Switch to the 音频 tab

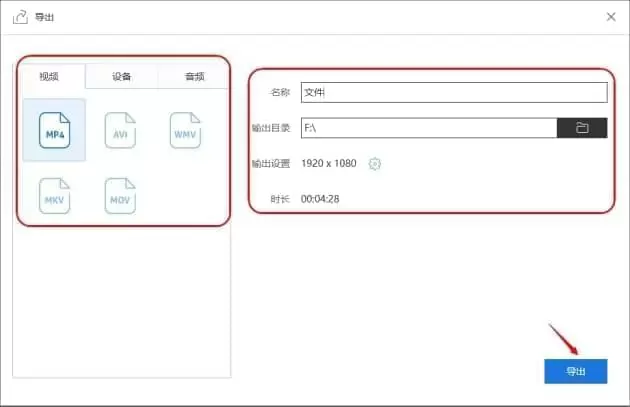point(194,76)
